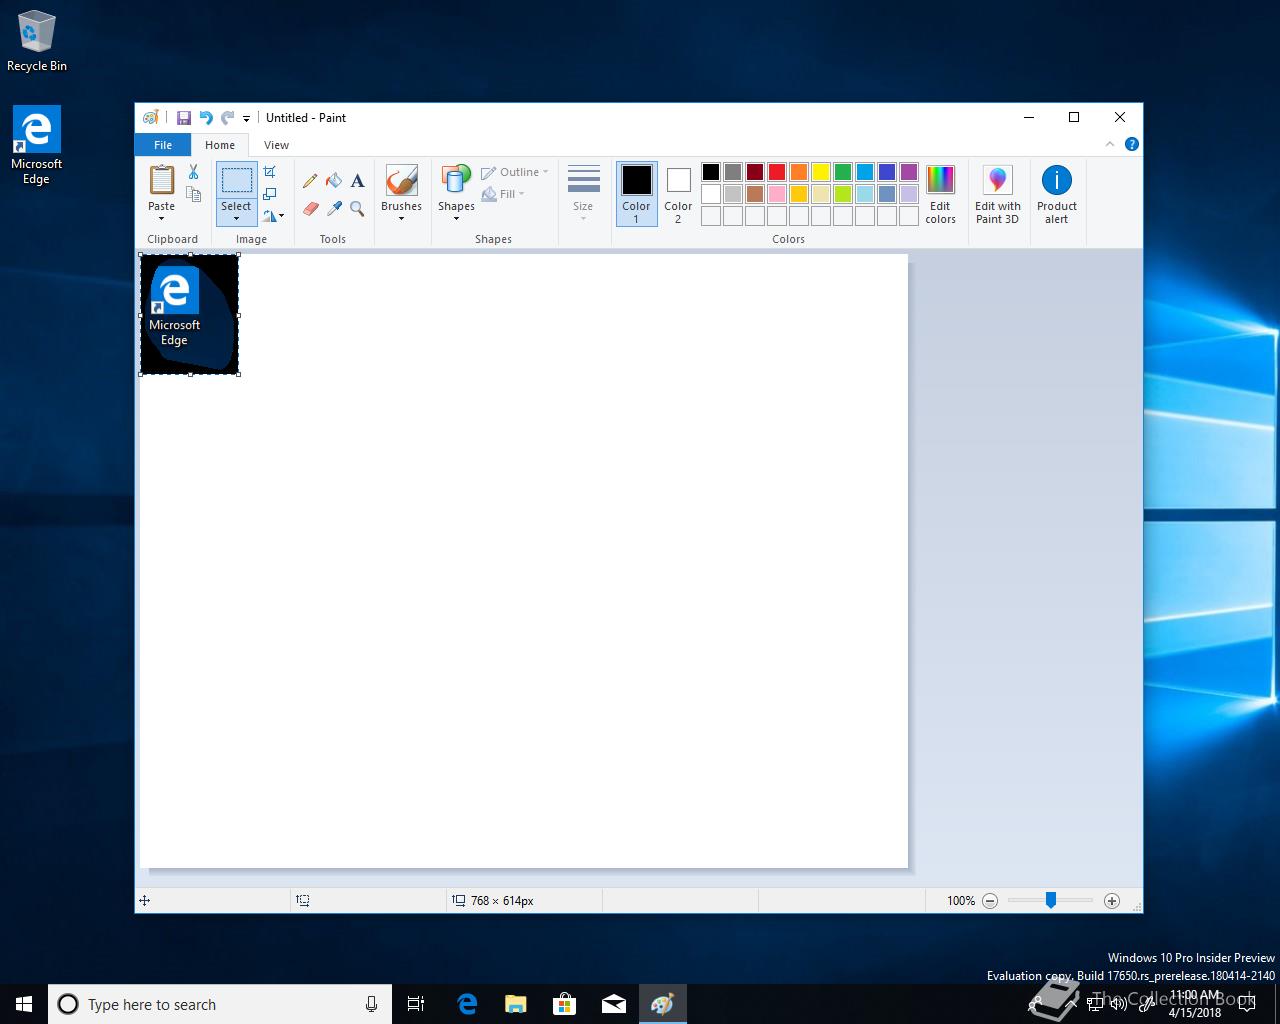Open the shape Fill dropdown
The image size is (1280, 1024).
(x=503, y=194)
